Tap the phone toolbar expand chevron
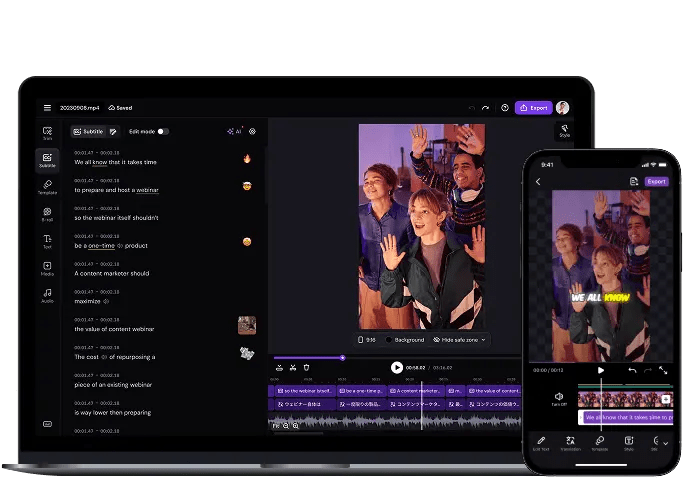686x504 pixels. [x=665, y=443]
